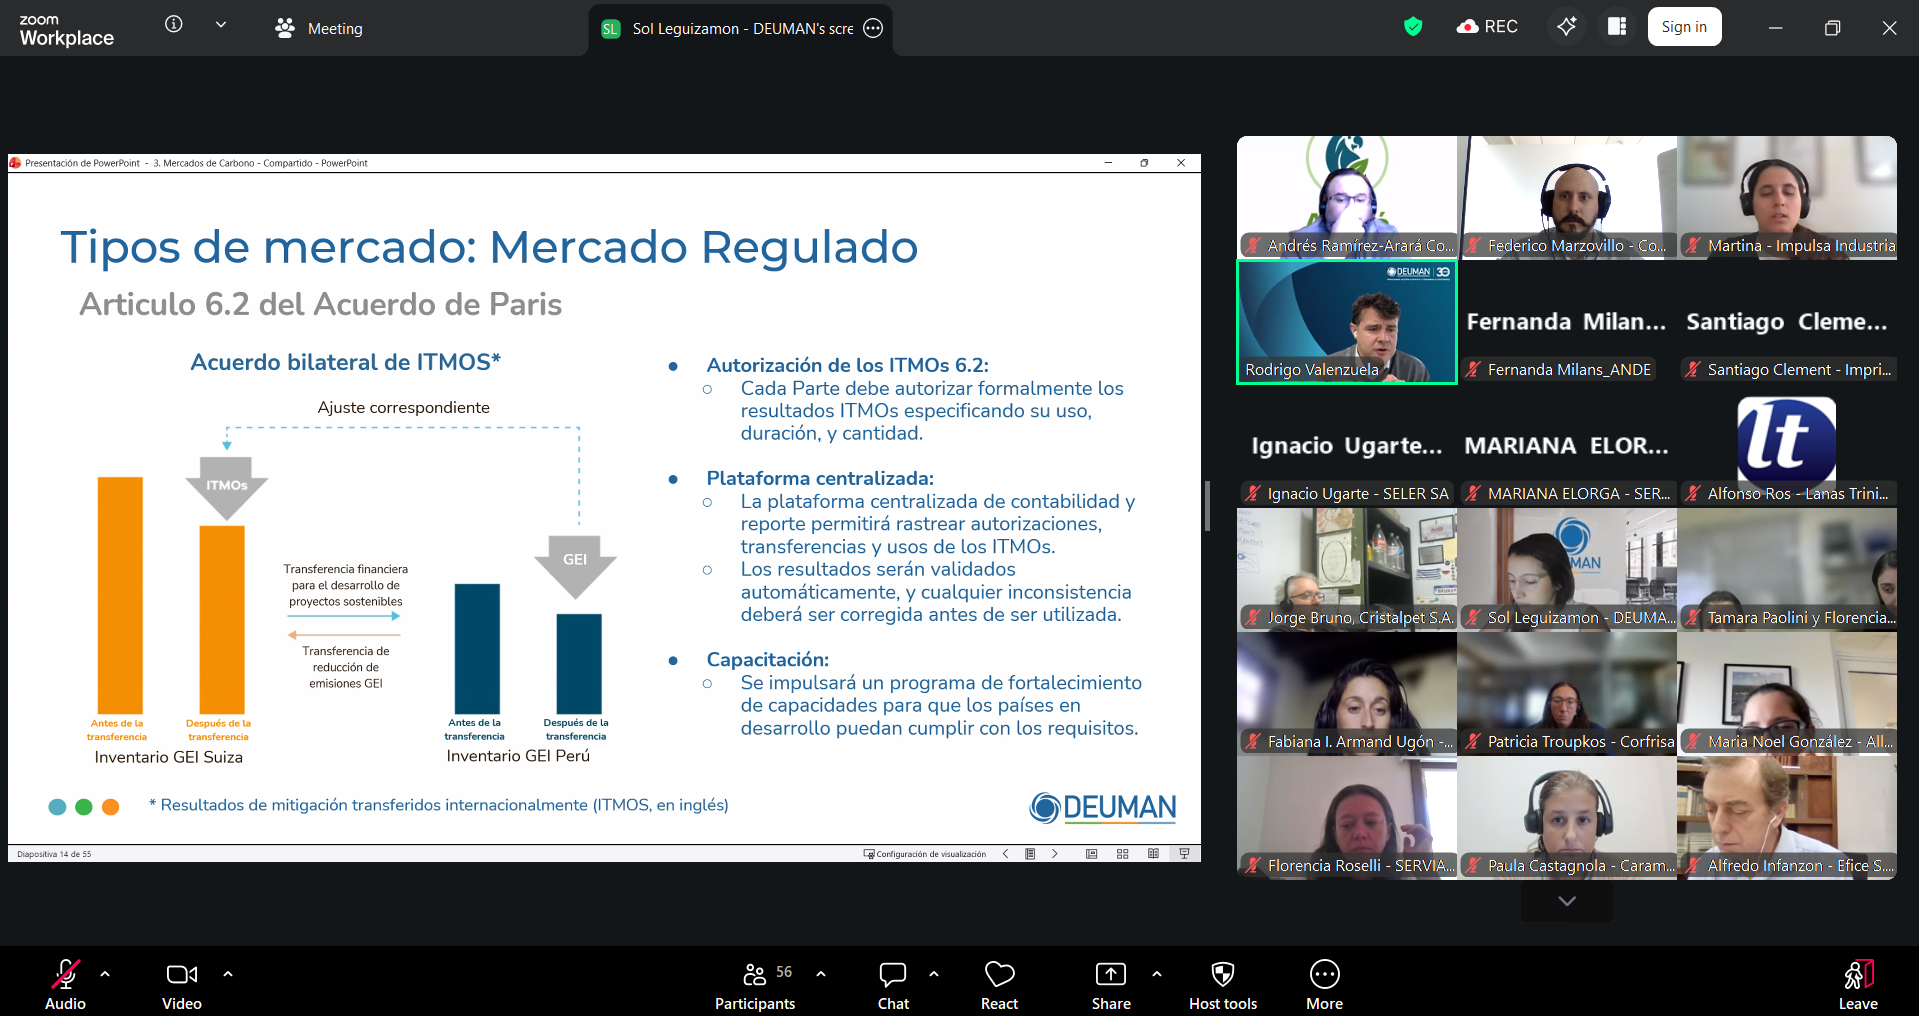
Task: Click the Leave meeting button
Action: click(1857, 984)
